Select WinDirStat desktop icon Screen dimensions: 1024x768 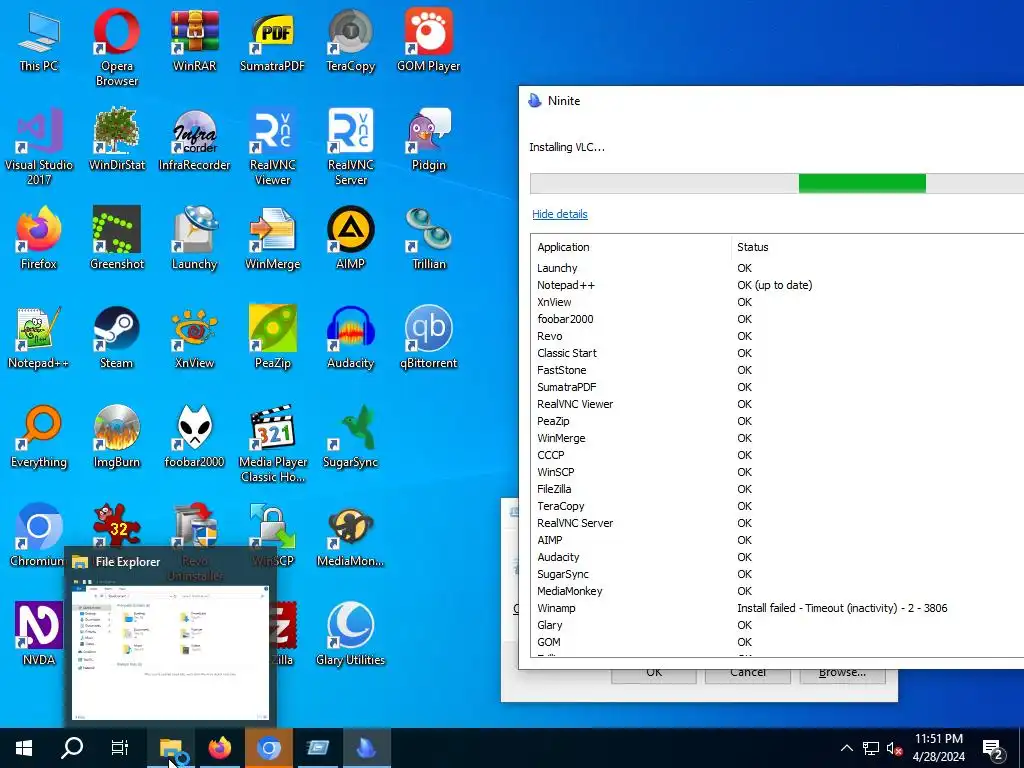pos(116,140)
